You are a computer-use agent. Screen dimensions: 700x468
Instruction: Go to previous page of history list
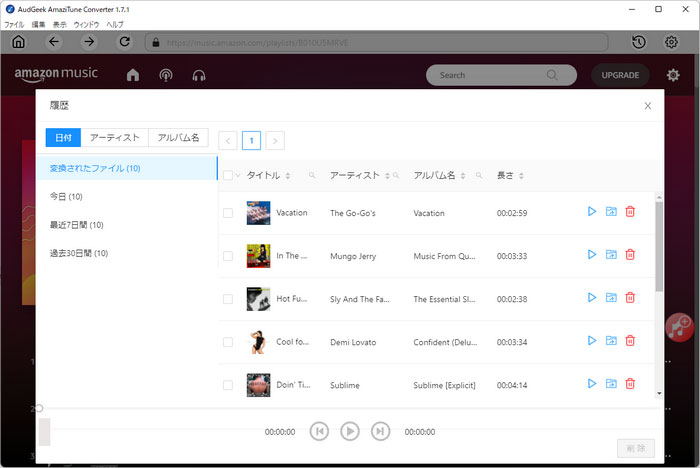tap(228, 141)
